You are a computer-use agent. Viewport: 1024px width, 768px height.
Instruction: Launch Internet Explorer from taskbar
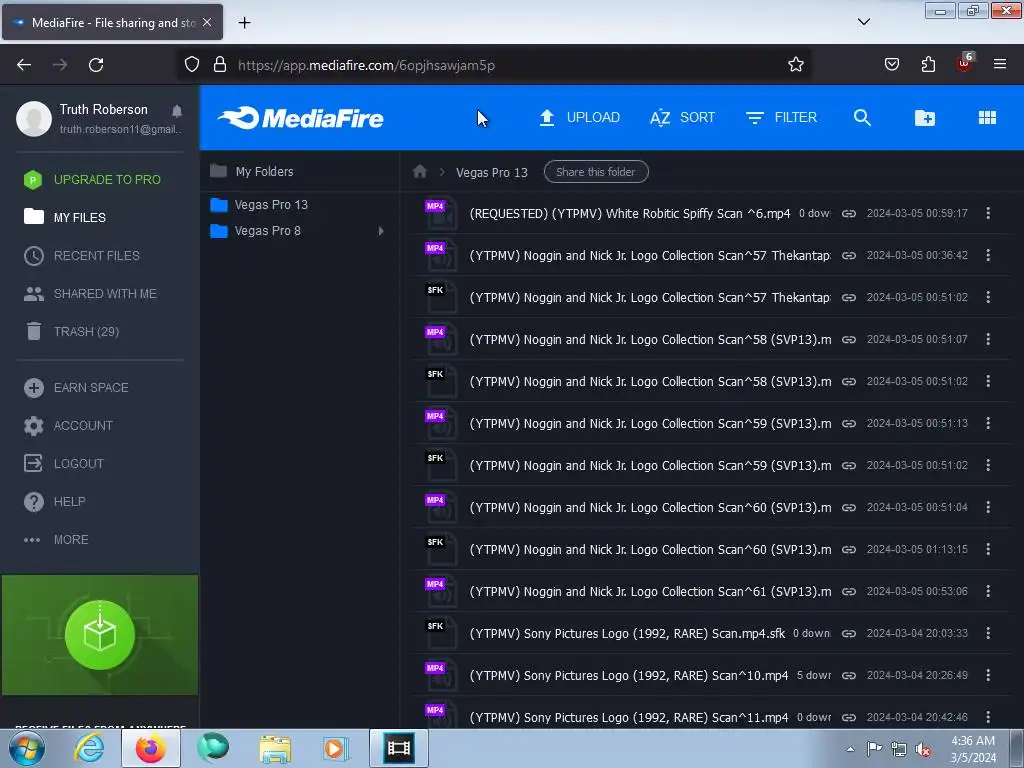89,748
